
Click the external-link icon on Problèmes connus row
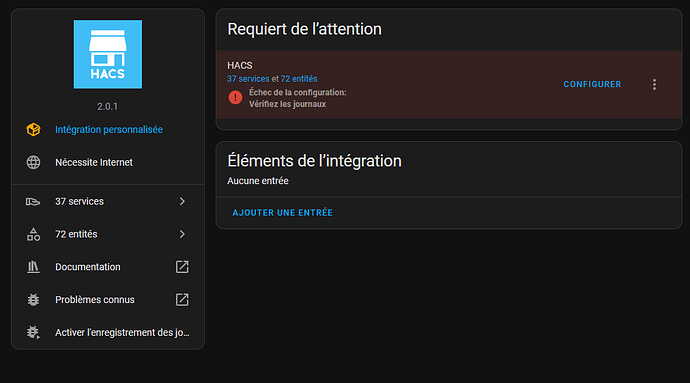(182, 300)
